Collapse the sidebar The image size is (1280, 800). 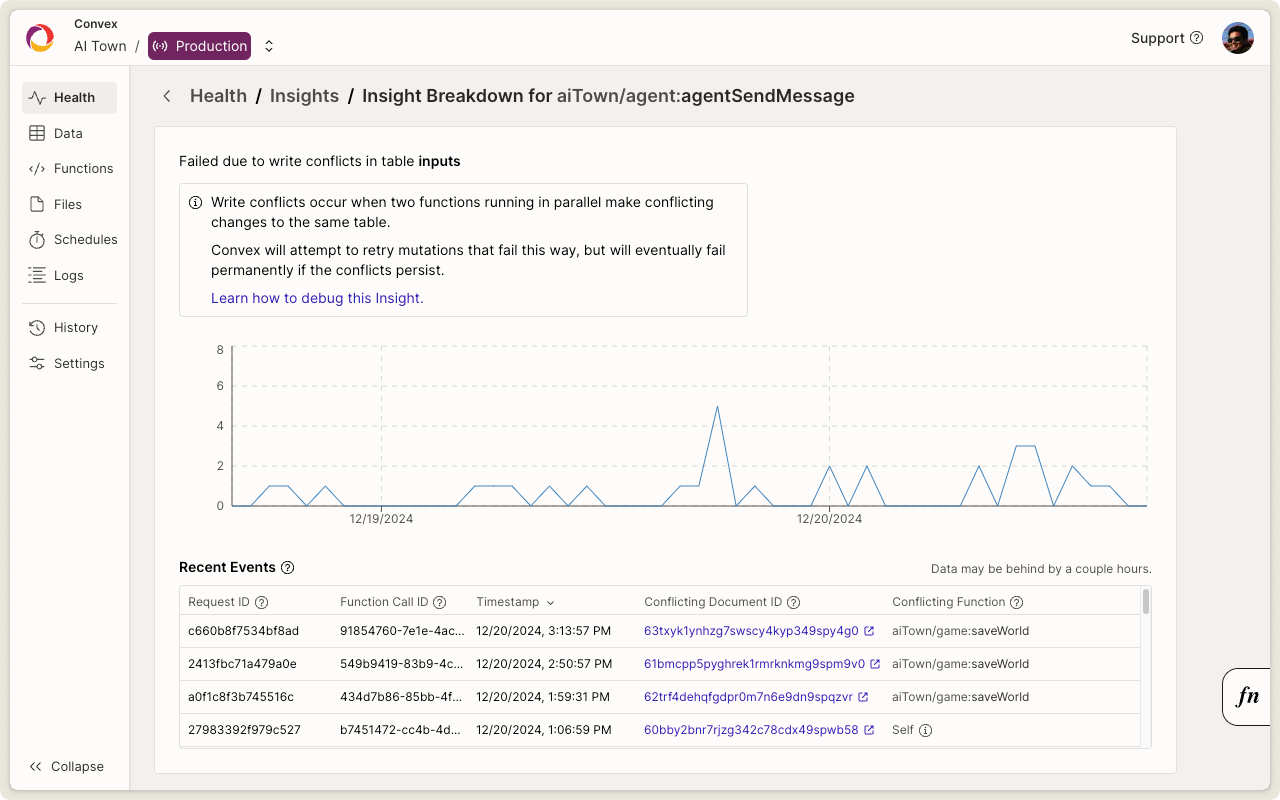66,767
